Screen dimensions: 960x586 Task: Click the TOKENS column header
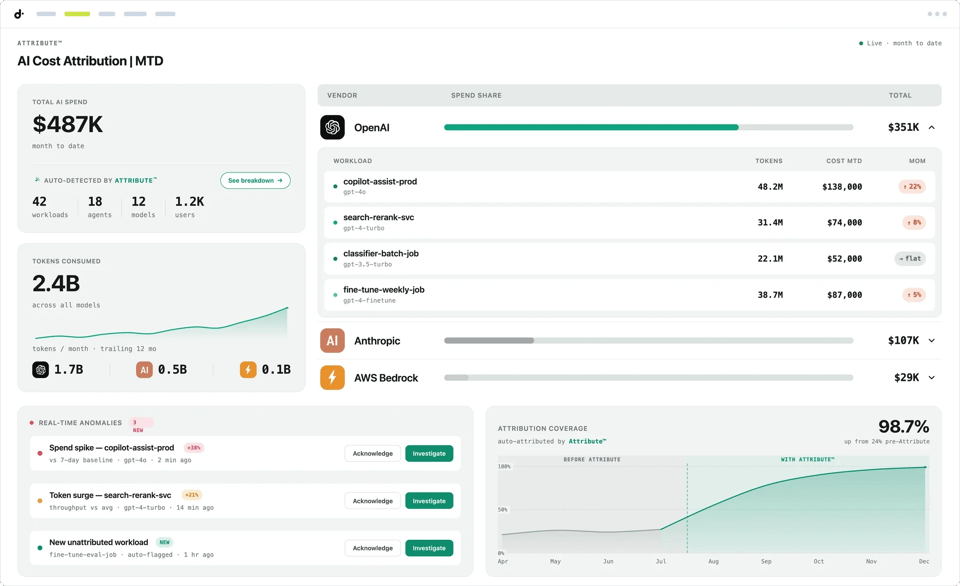point(768,161)
